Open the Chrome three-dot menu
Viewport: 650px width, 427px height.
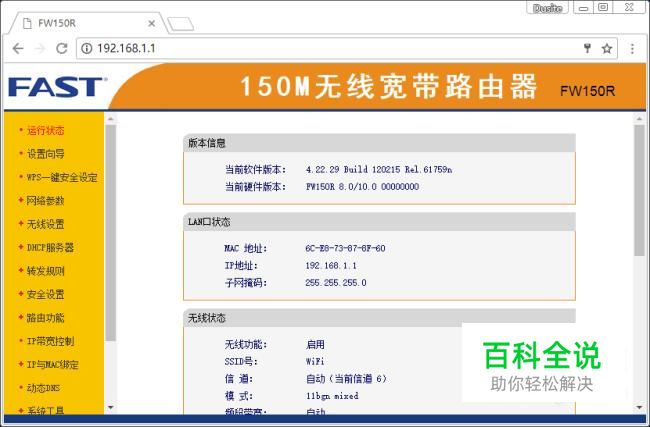[x=632, y=49]
